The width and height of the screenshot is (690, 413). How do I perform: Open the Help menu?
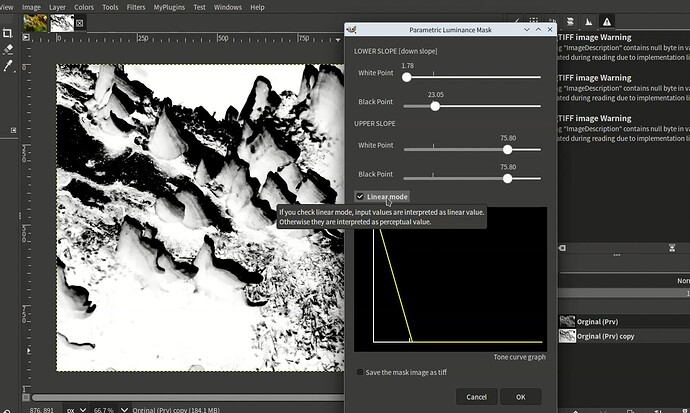[x=257, y=7]
